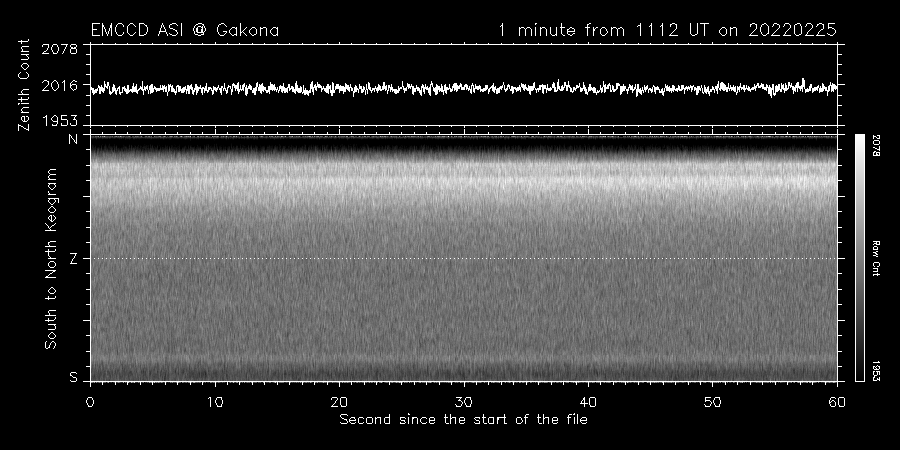Click the 20 tick label on time axis
This screenshot has height=450, width=900.
339,402
